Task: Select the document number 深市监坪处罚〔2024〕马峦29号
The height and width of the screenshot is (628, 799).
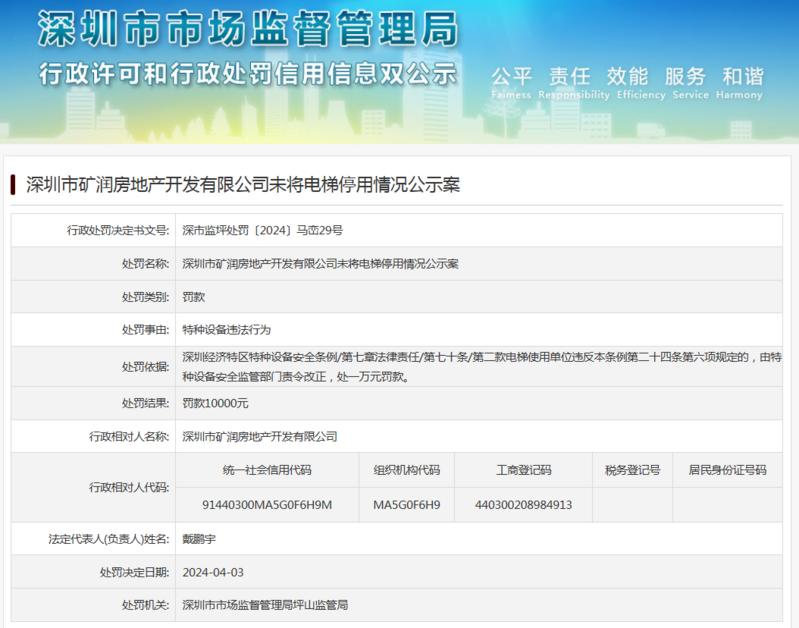Action: (x=262, y=230)
